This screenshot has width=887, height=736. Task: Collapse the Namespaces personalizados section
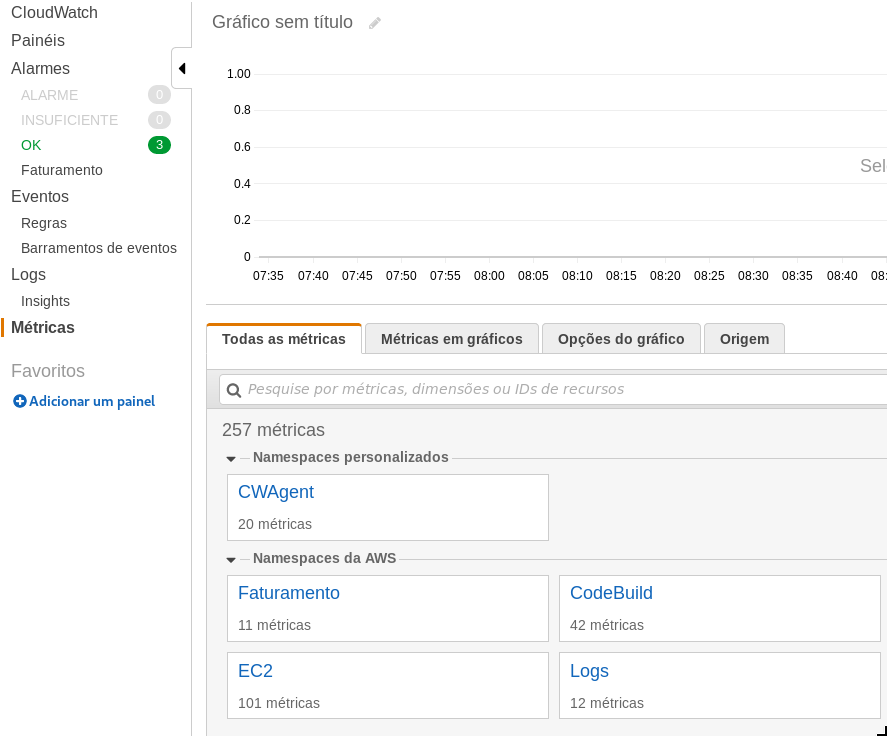coord(231,458)
